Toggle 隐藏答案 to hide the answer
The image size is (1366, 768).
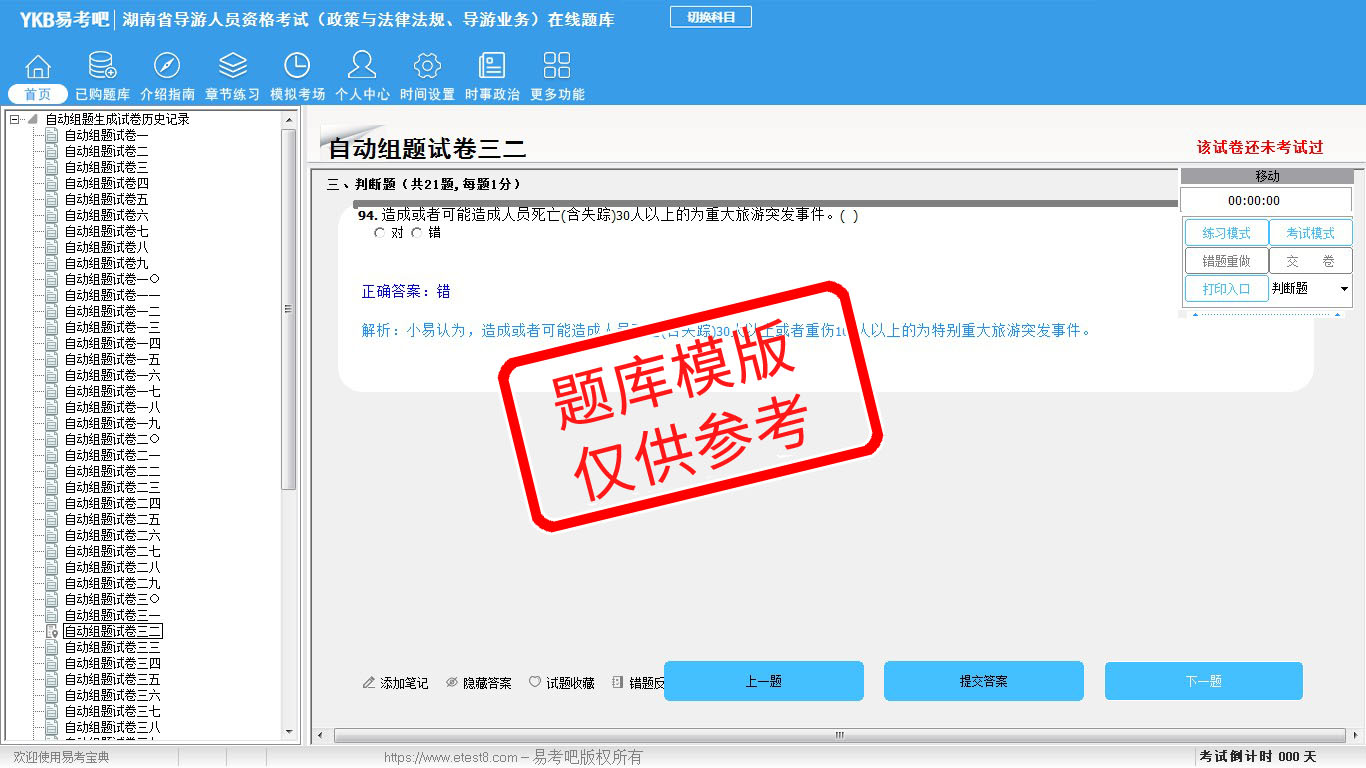478,683
